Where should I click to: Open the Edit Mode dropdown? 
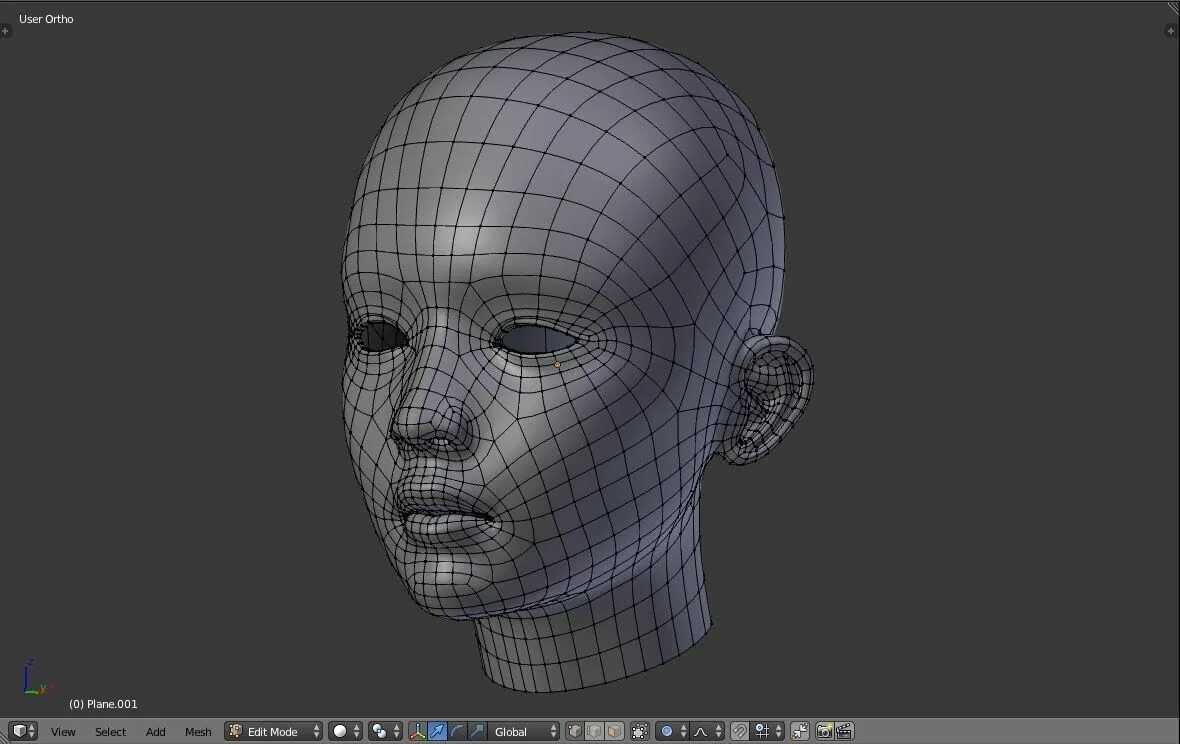click(273, 731)
